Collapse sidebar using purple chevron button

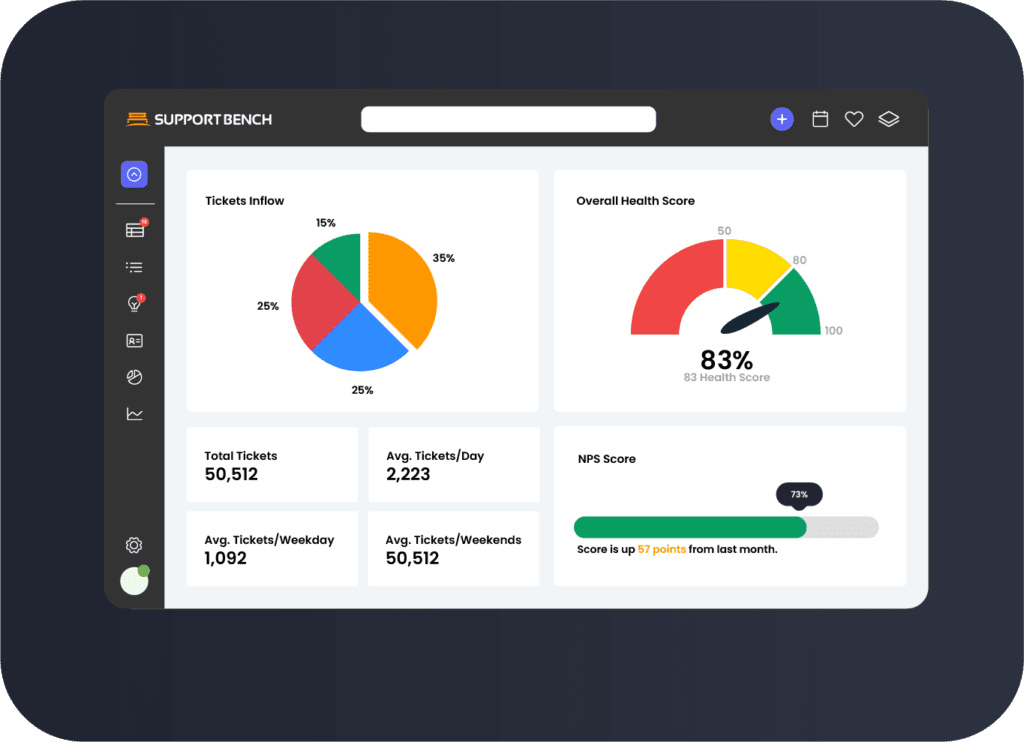pyautogui.click(x=134, y=175)
